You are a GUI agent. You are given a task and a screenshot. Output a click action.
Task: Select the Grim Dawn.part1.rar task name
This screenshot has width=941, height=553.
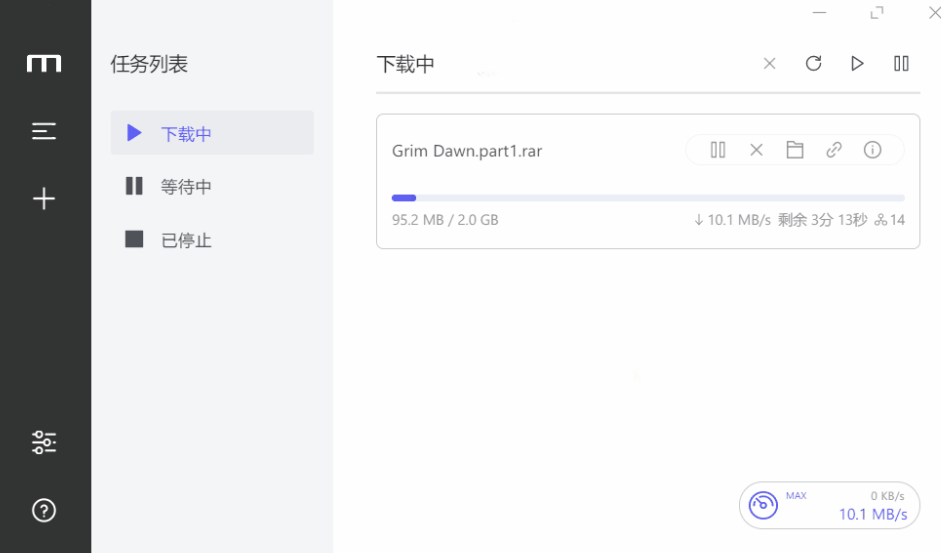(467, 151)
